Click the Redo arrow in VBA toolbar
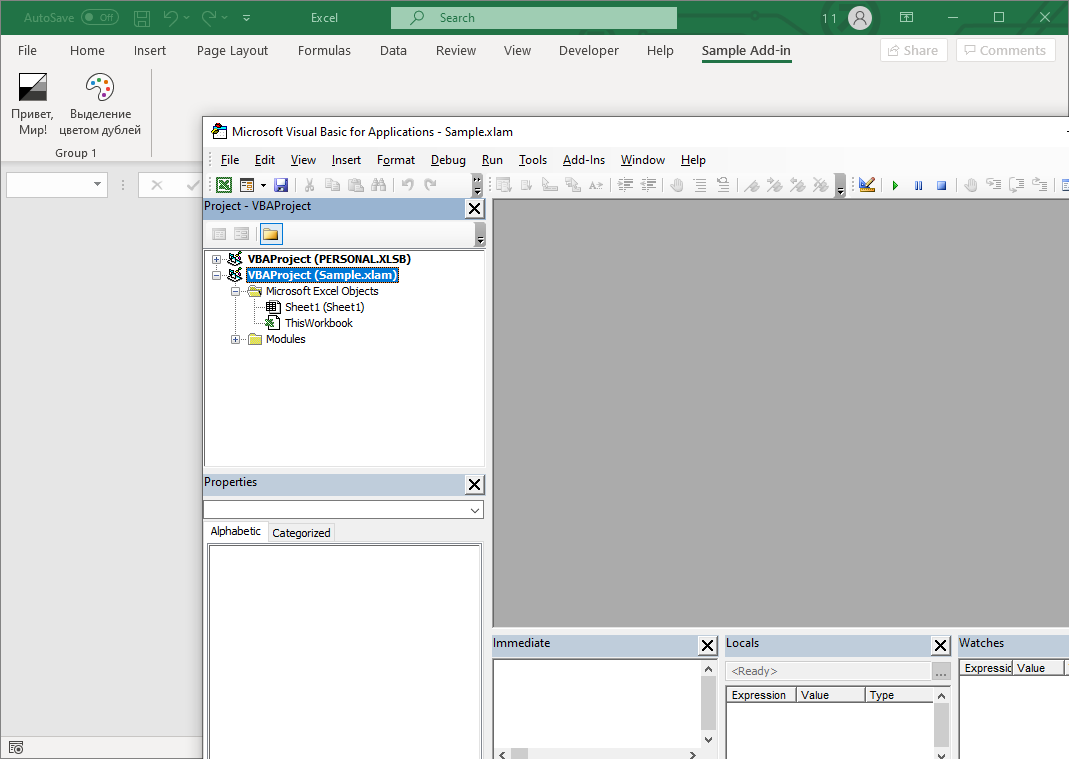1069x759 pixels. pyautogui.click(x=430, y=185)
